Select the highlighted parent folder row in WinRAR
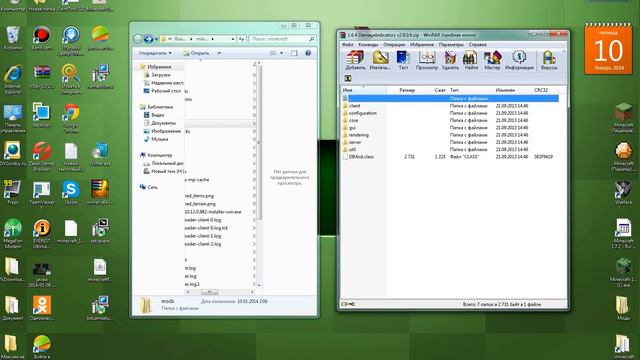The height and width of the screenshot is (360, 640). tap(451, 98)
